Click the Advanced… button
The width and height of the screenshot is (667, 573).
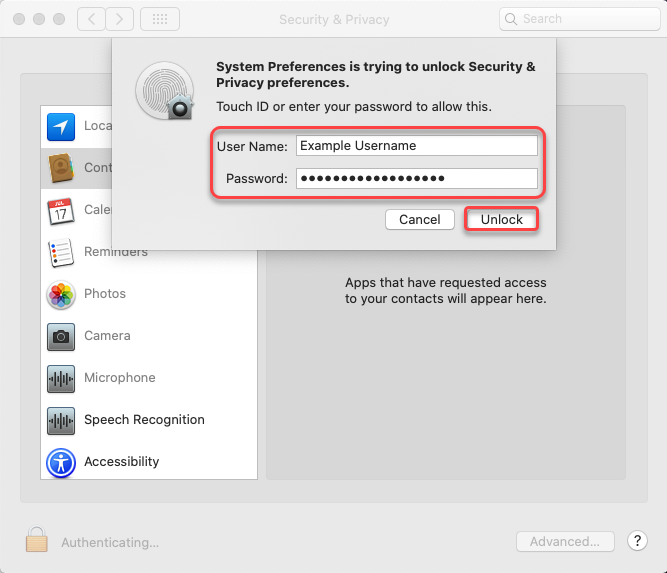tap(565, 542)
